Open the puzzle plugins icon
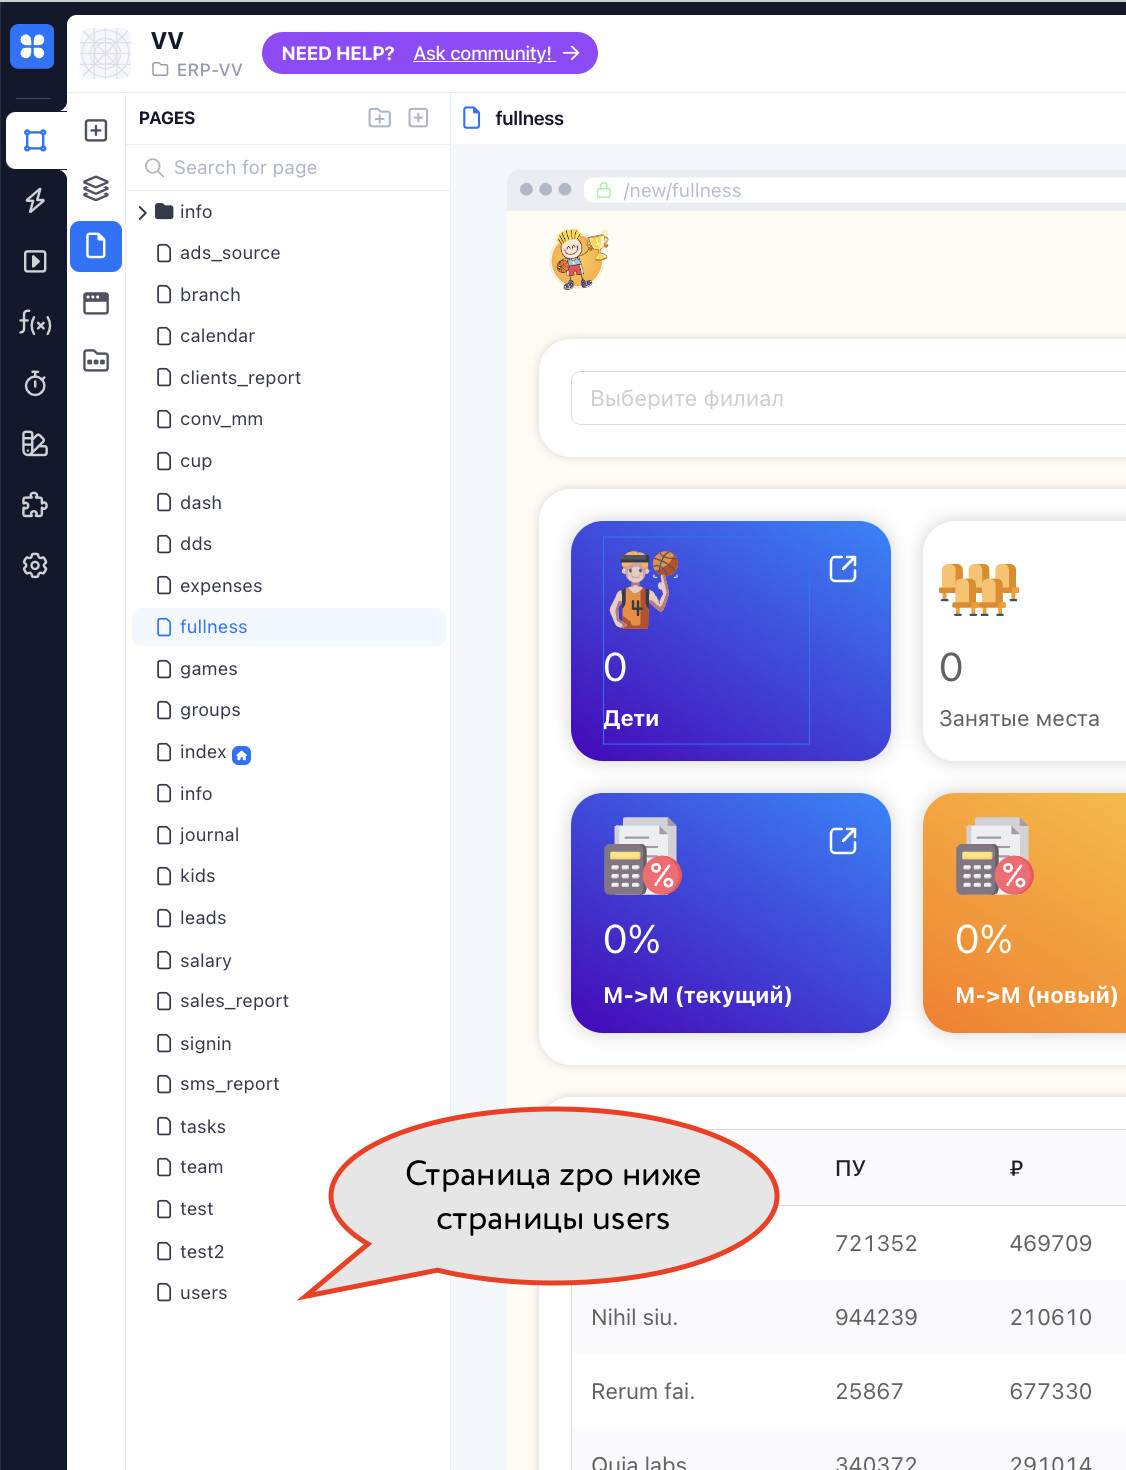The height and width of the screenshot is (1470, 1126). click(35, 504)
